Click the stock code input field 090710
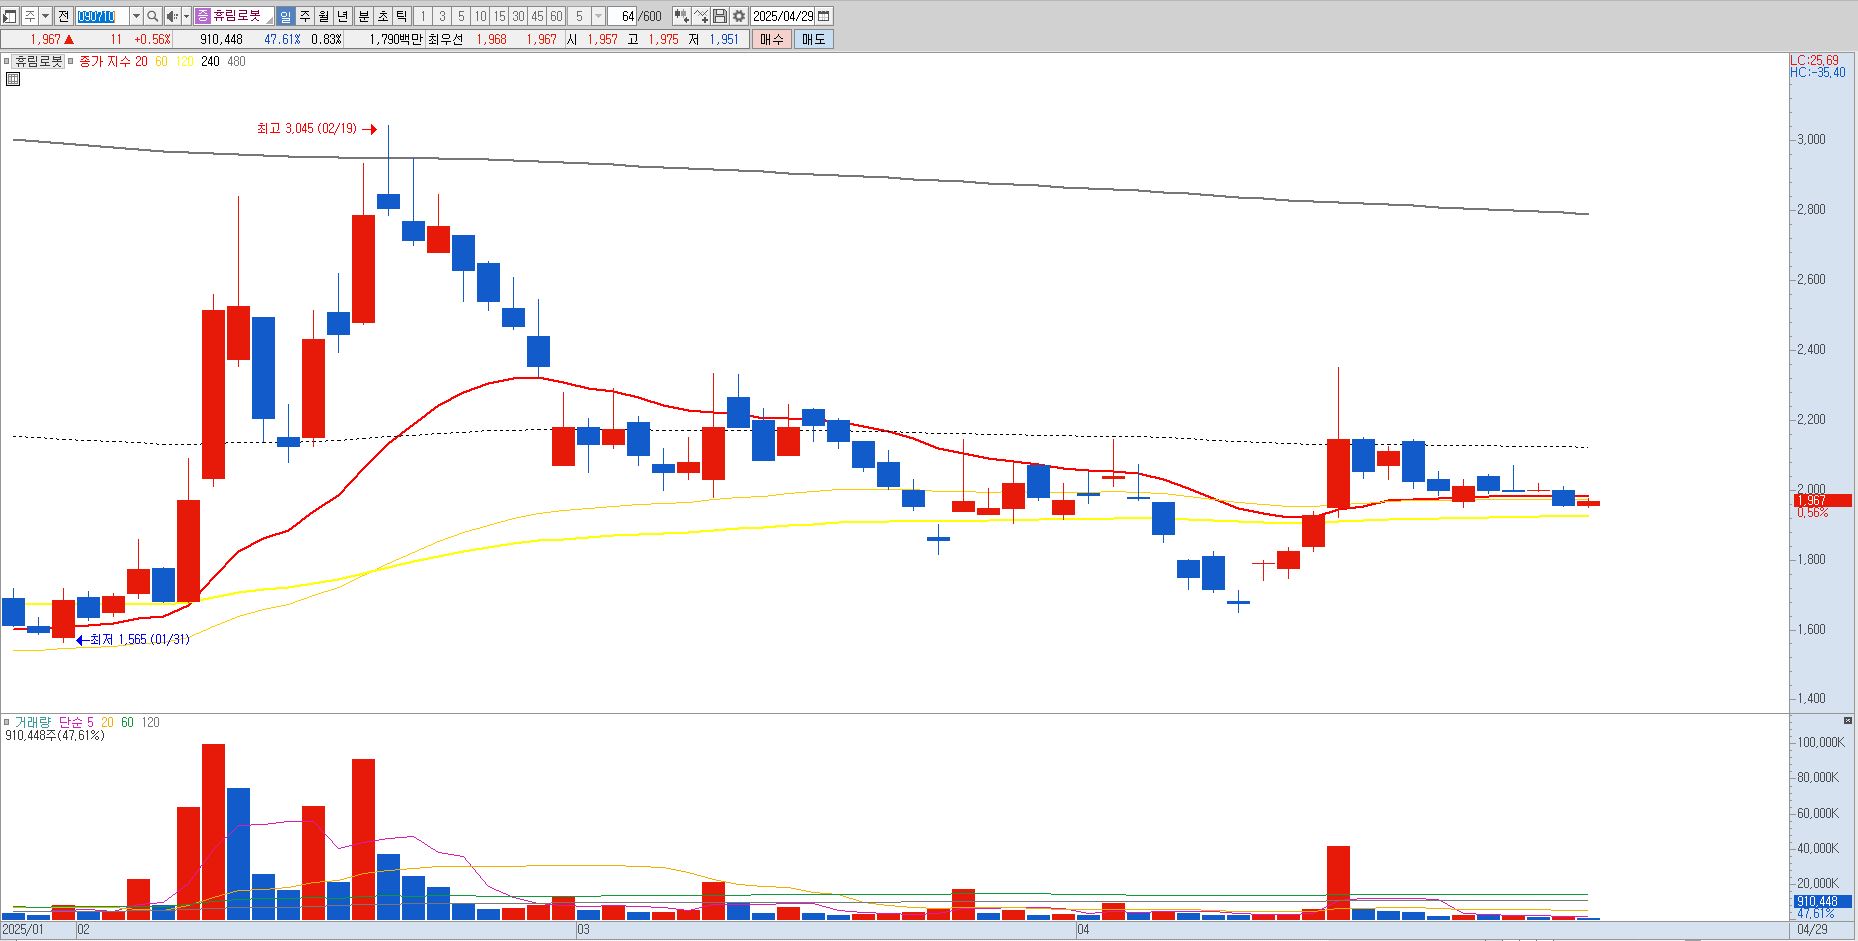This screenshot has width=1858, height=941. tap(102, 16)
